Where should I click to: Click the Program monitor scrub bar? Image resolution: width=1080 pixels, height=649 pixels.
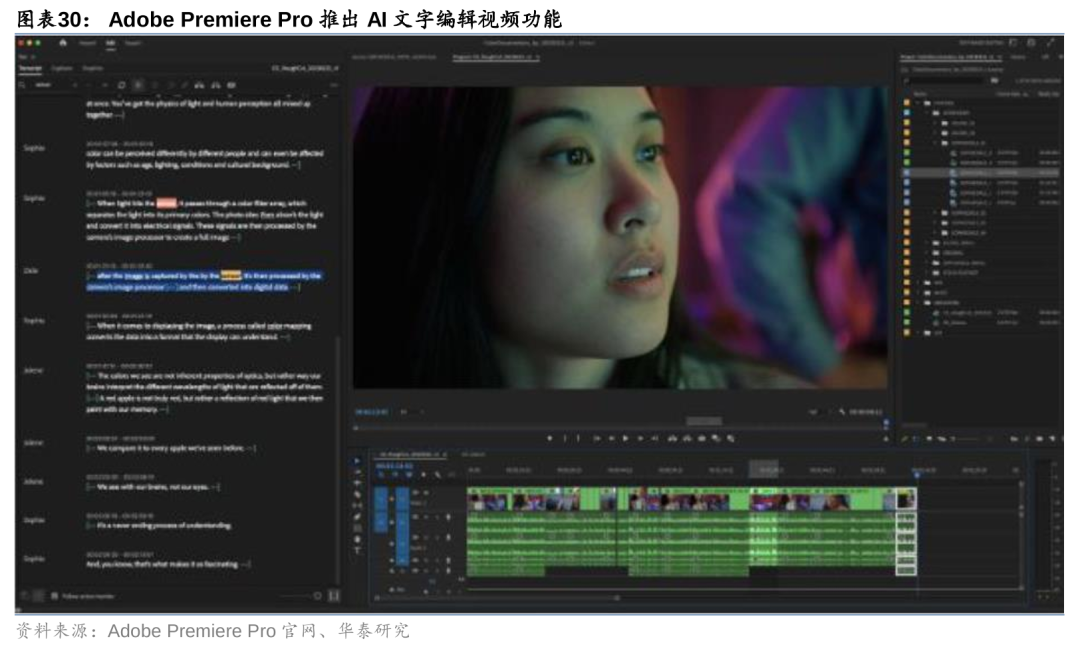tap(620, 427)
